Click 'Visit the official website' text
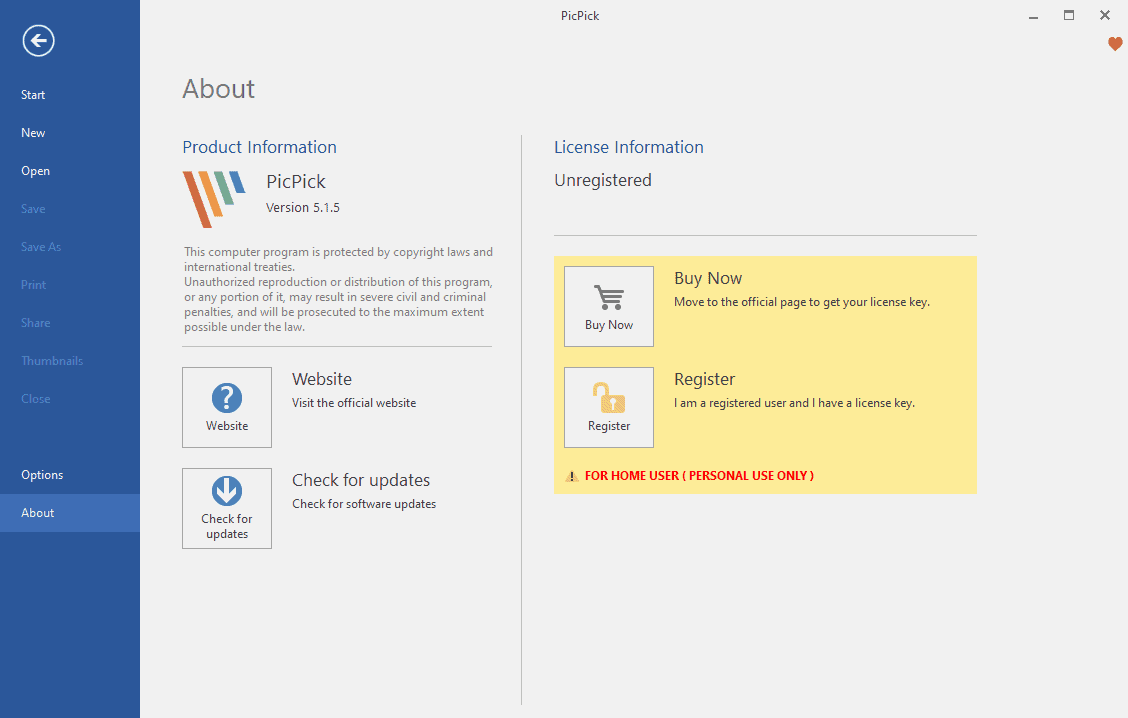 (x=354, y=403)
